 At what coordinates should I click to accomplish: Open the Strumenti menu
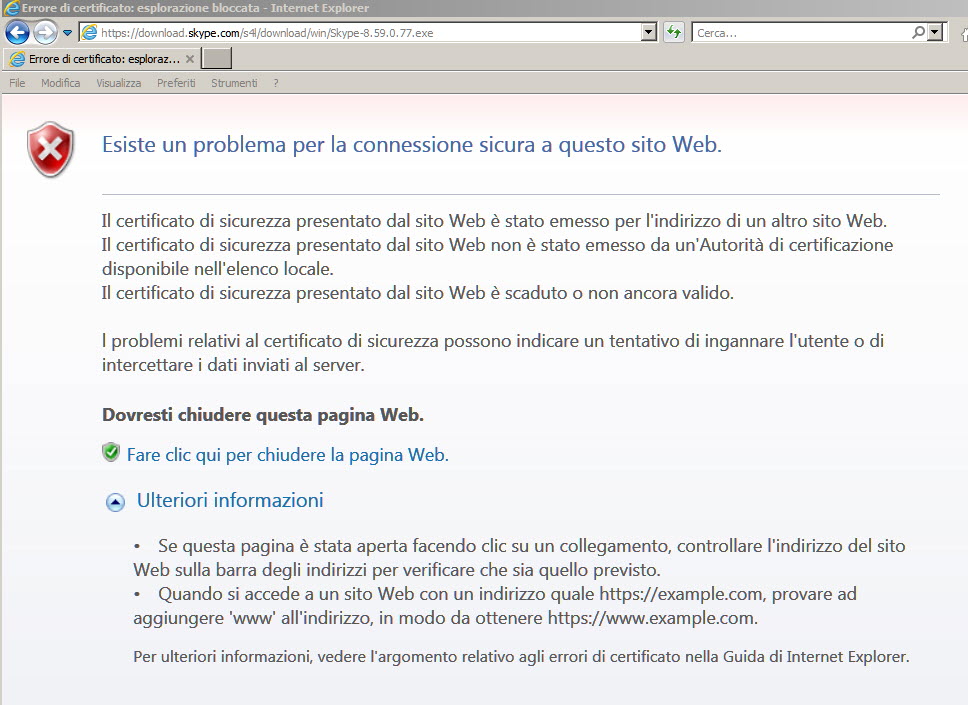tap(234, 83)
